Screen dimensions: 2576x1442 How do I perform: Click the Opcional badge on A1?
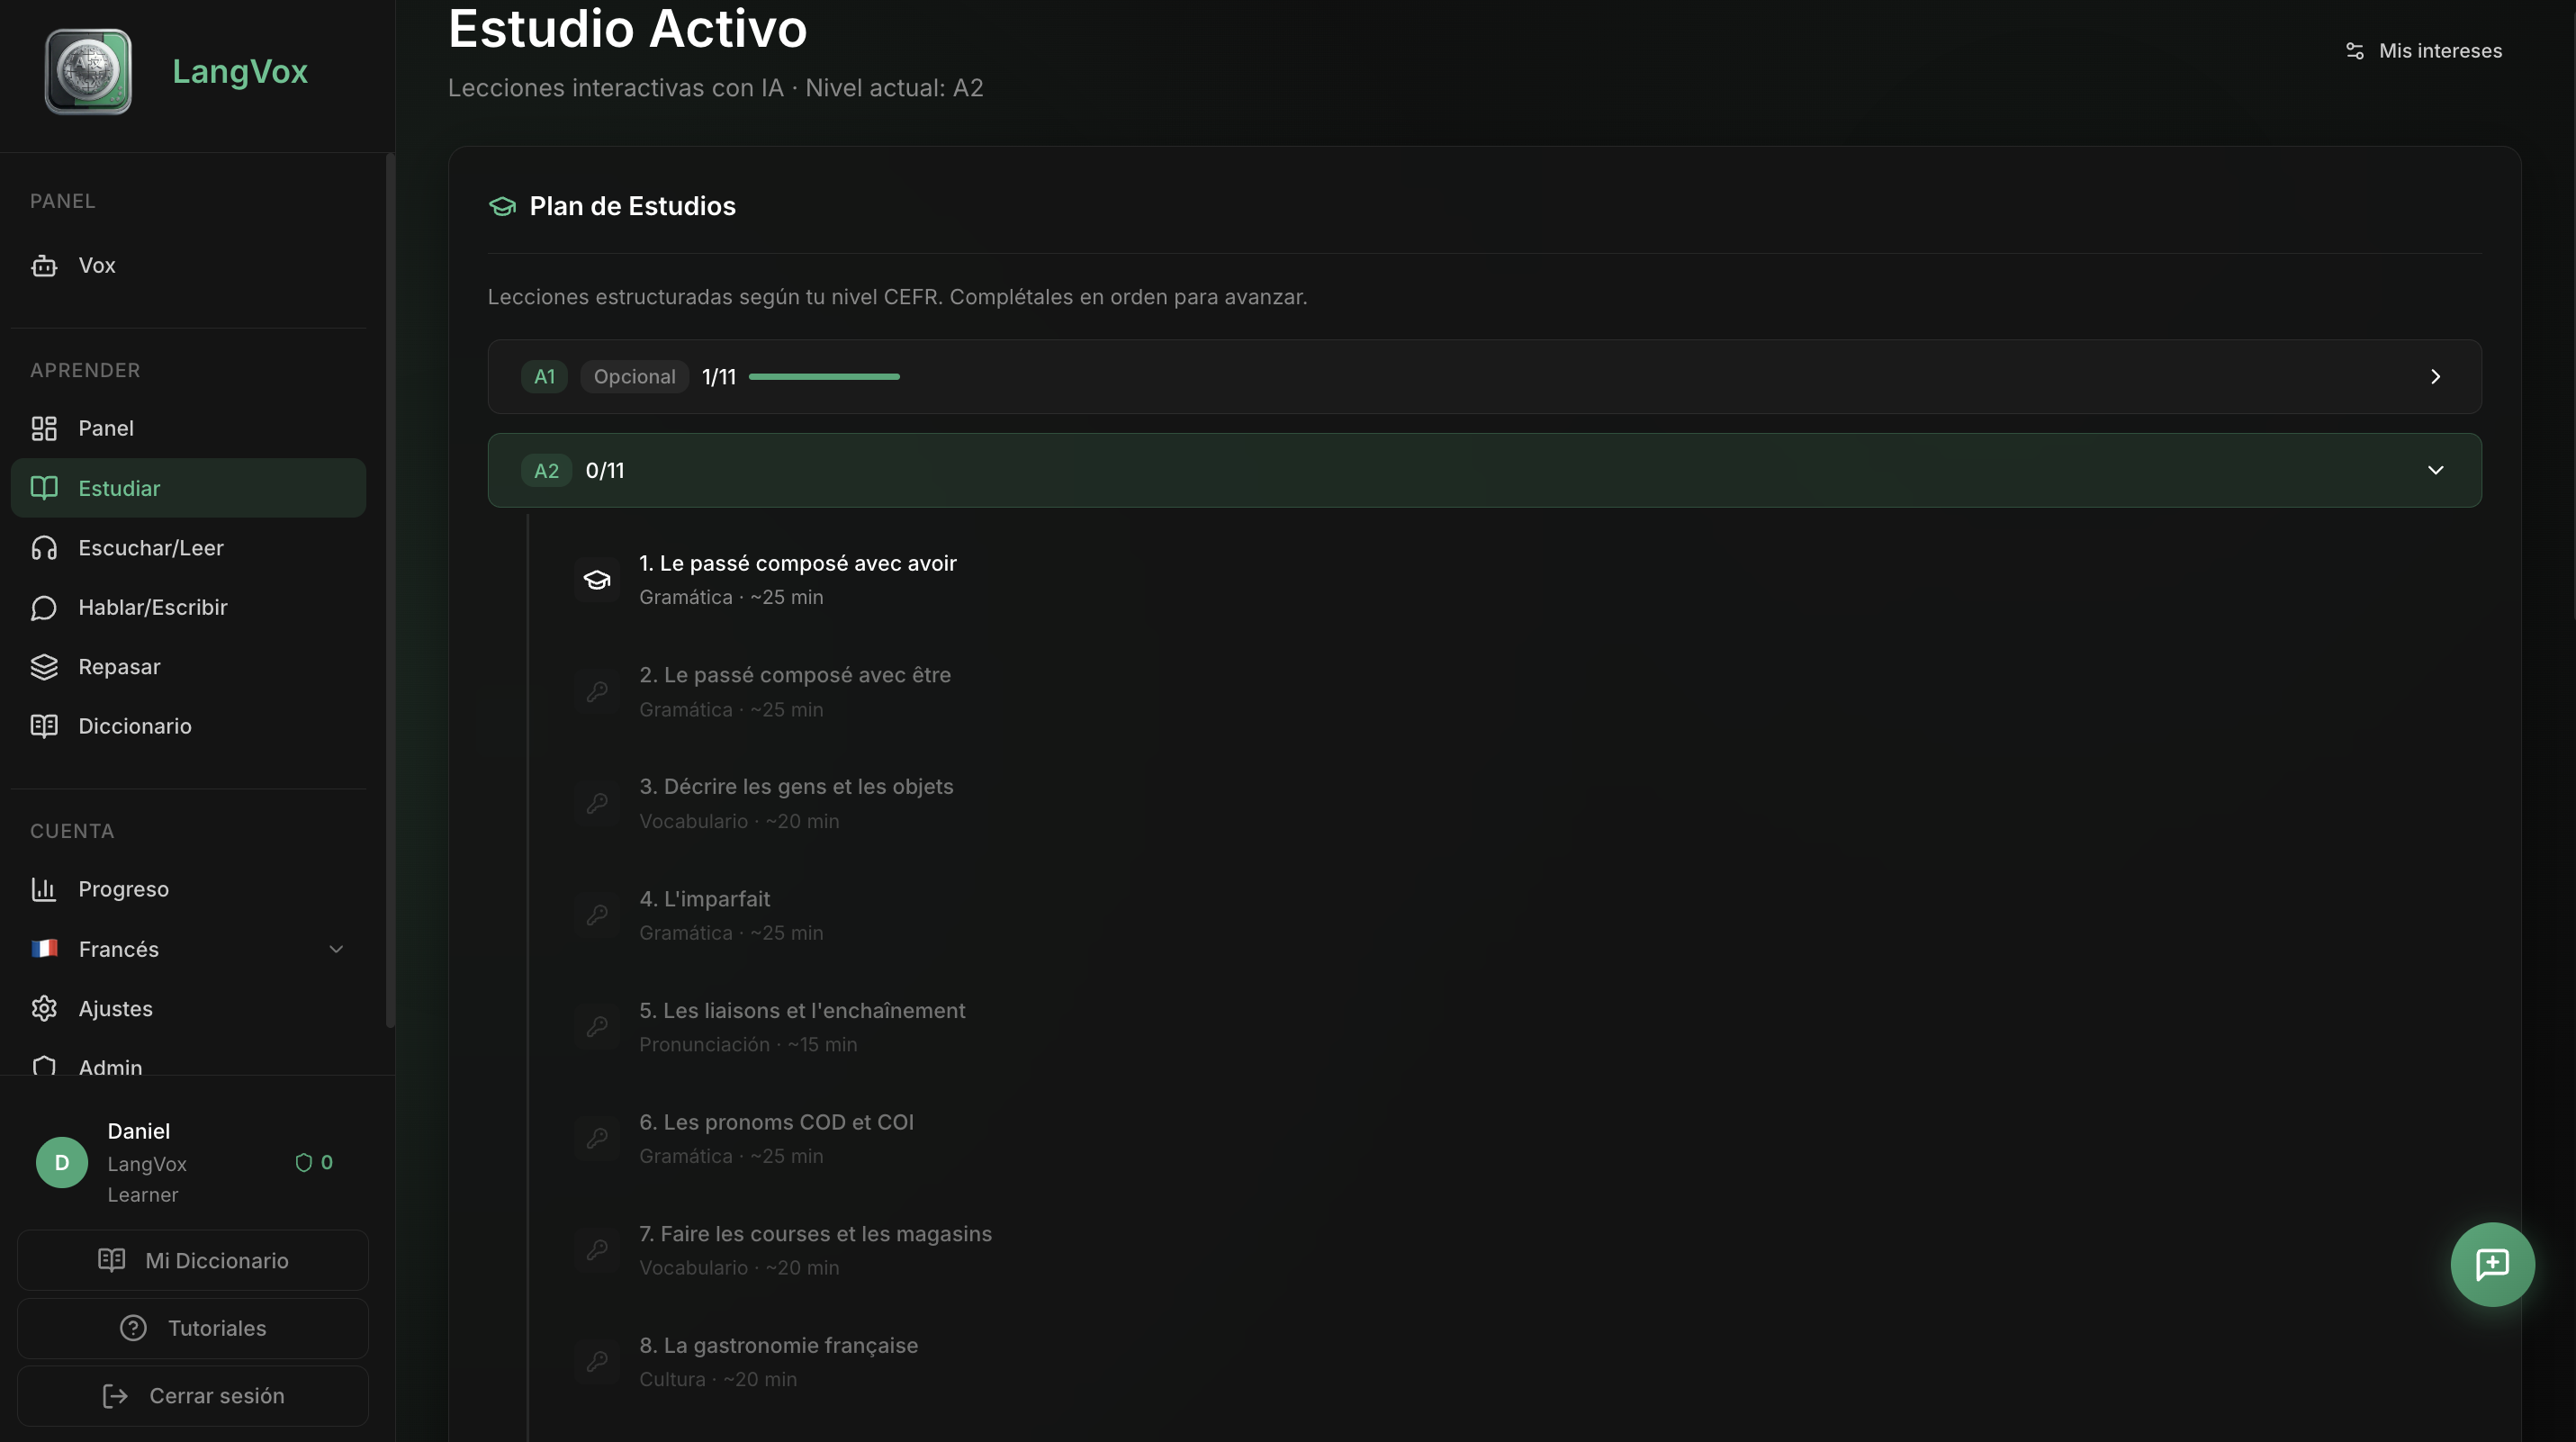click(634, 377)
